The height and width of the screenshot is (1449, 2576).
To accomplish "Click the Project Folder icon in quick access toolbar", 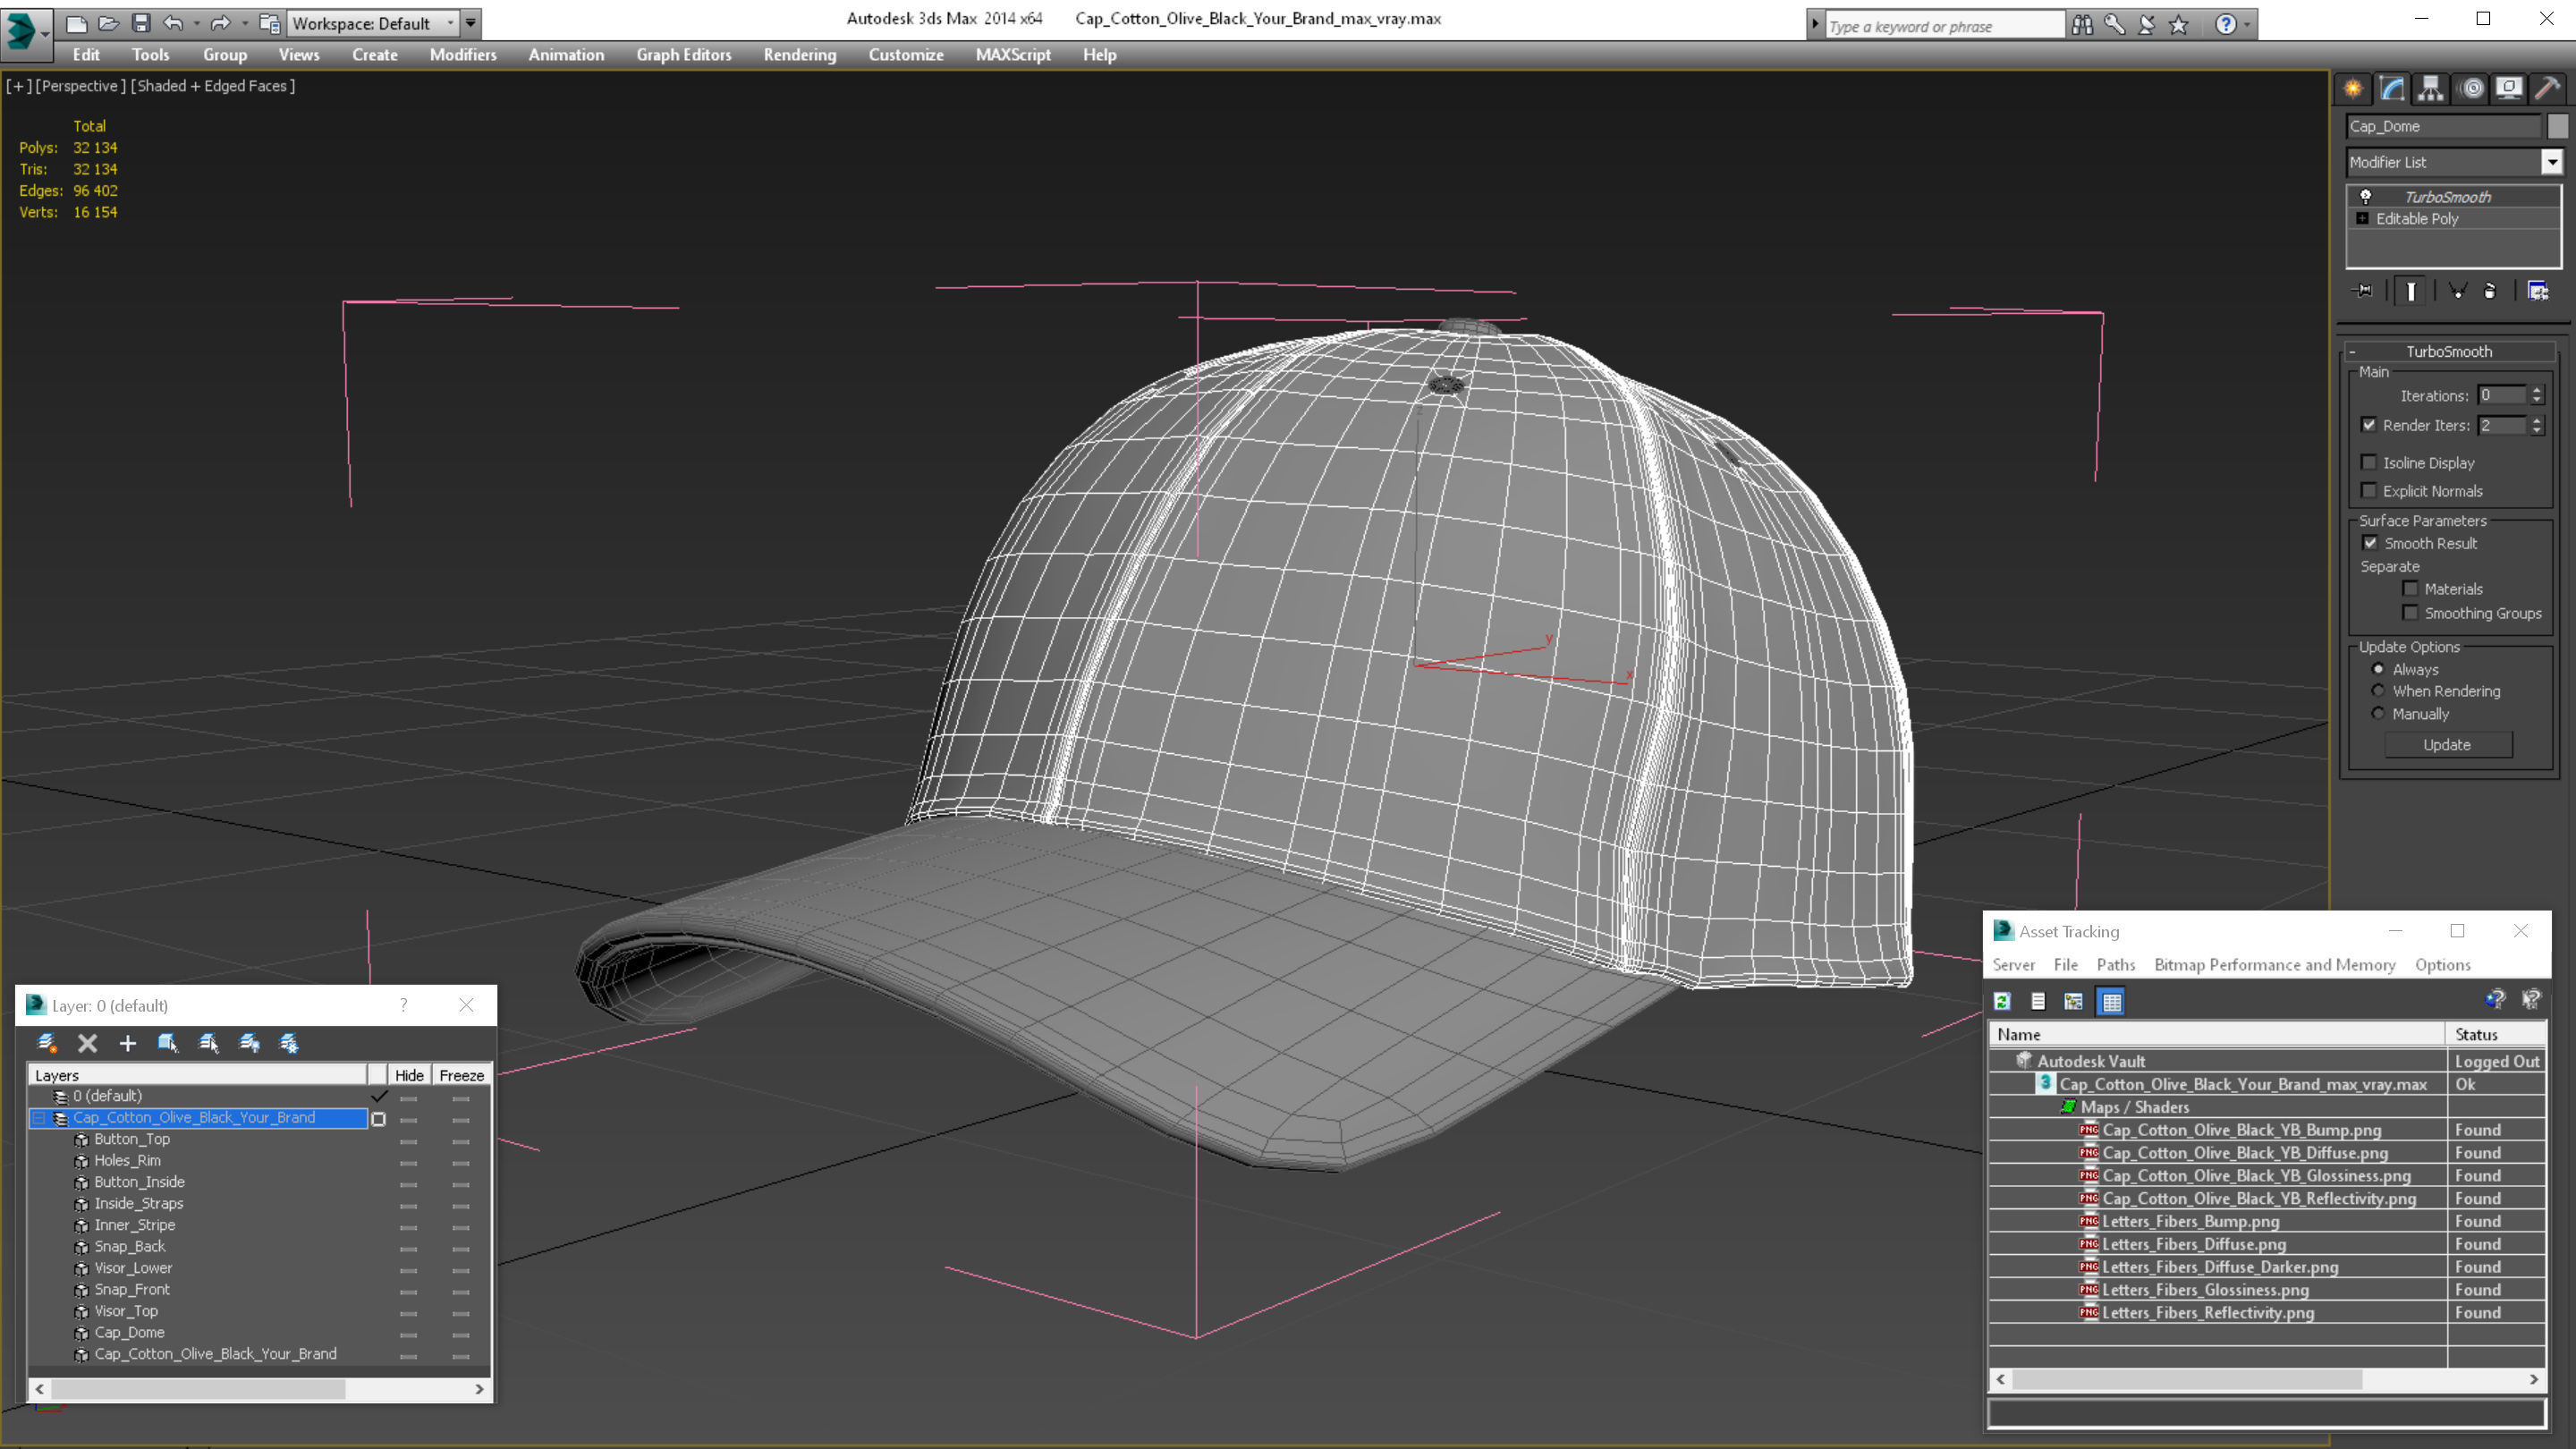I will click(x=269, y=23).
